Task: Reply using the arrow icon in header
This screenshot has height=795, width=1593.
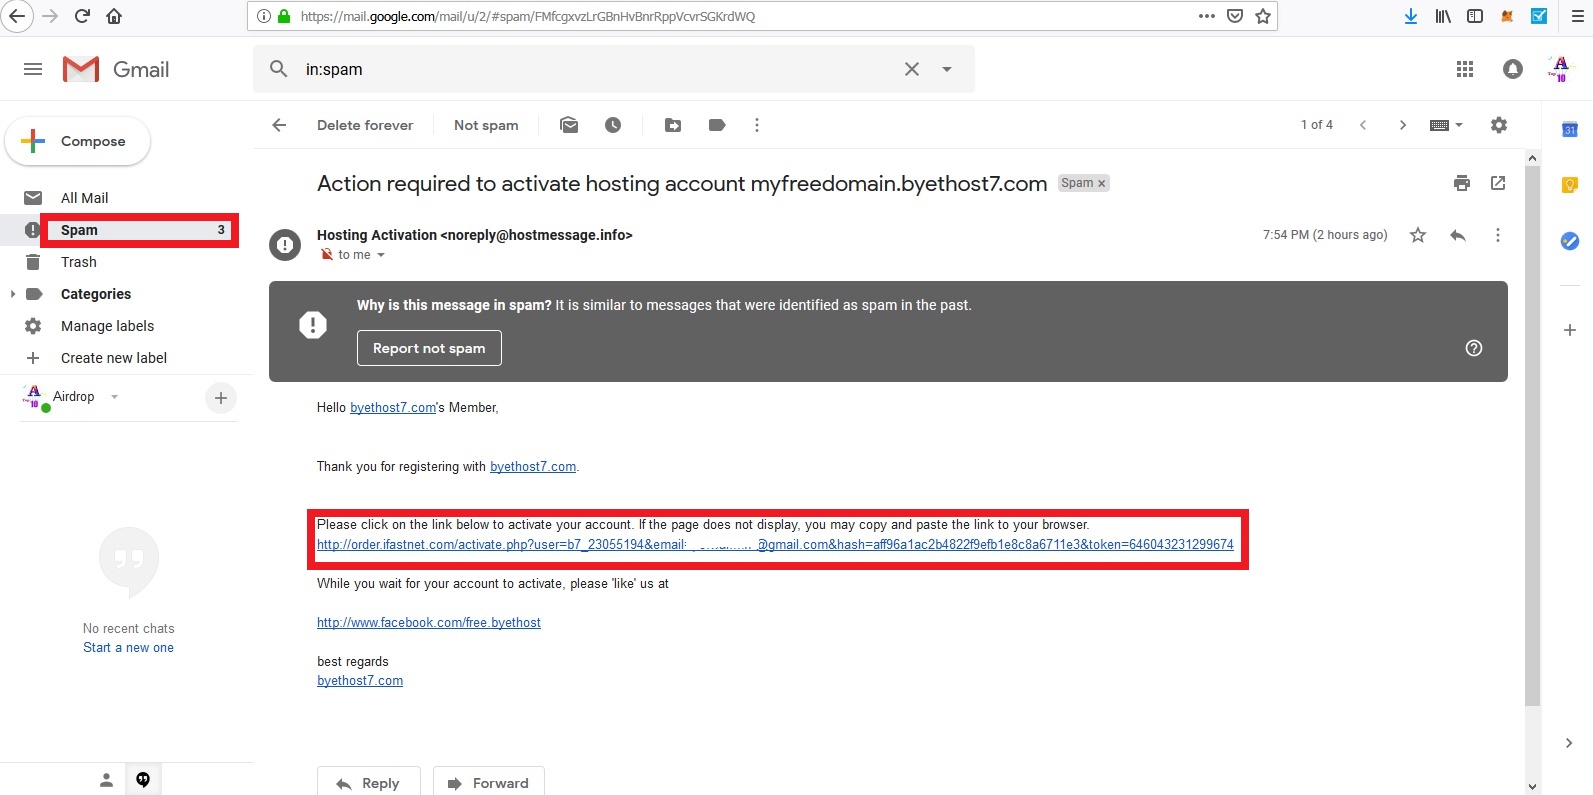Action: tap(1458, 235)
